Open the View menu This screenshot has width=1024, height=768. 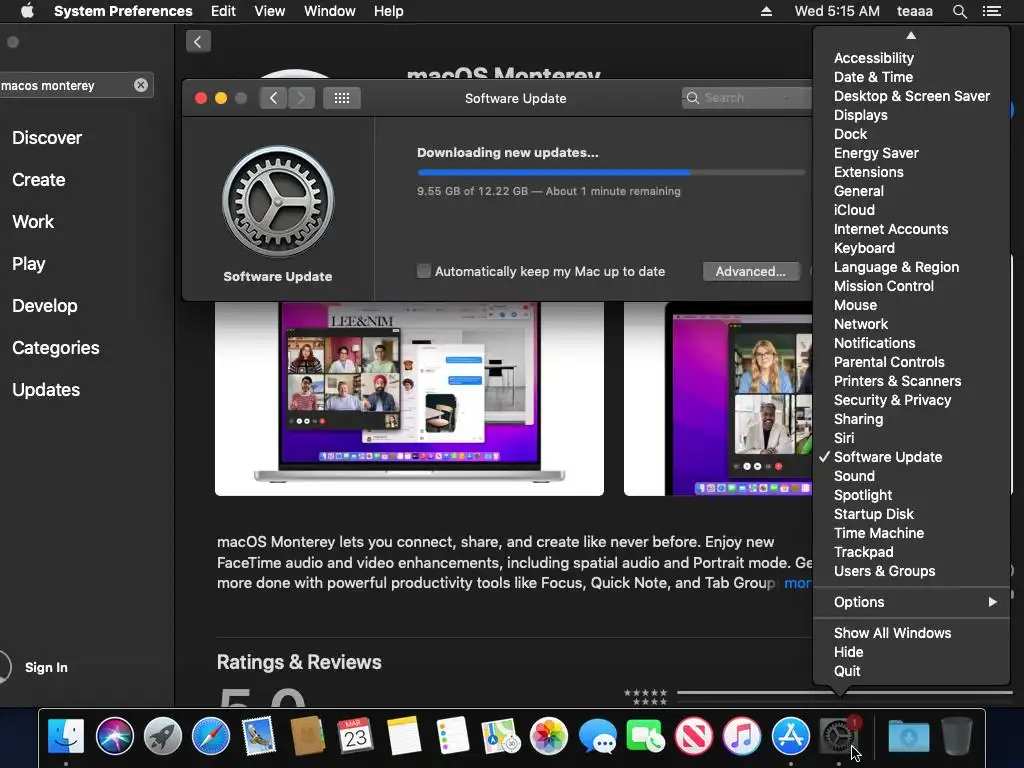[x=270, y=11]
